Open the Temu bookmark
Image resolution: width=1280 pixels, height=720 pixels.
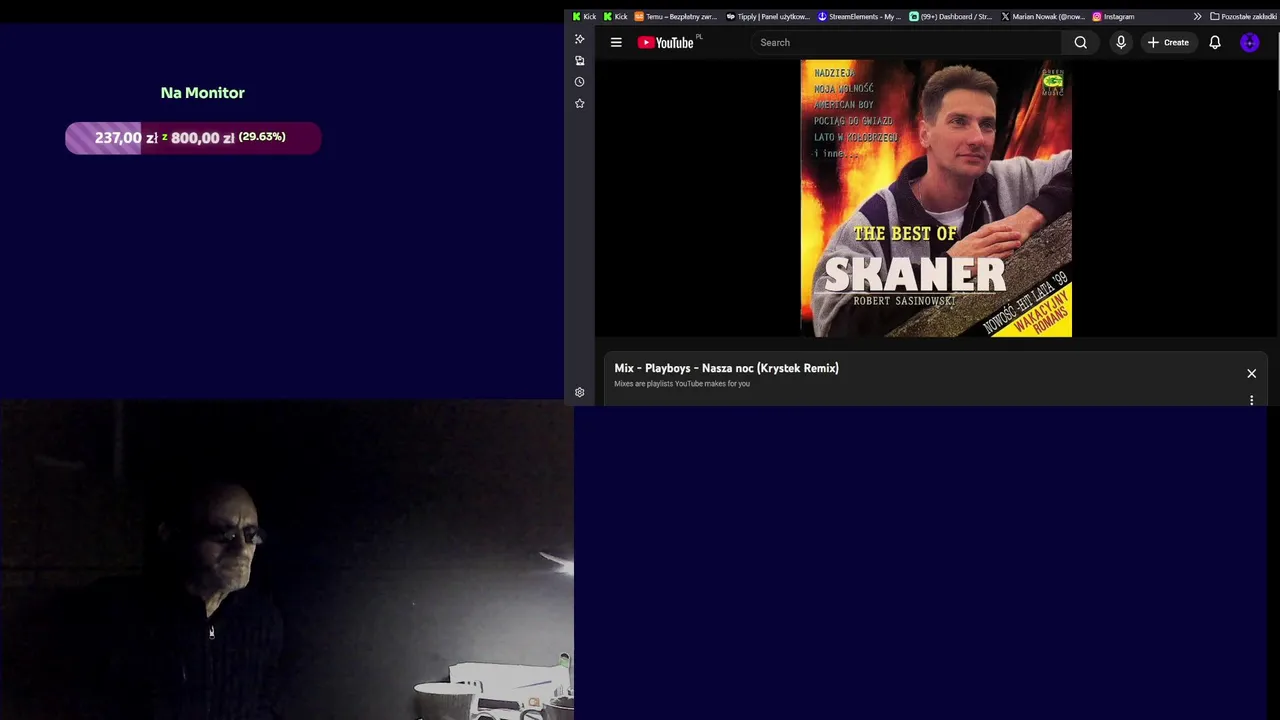(x=676, y=16)
